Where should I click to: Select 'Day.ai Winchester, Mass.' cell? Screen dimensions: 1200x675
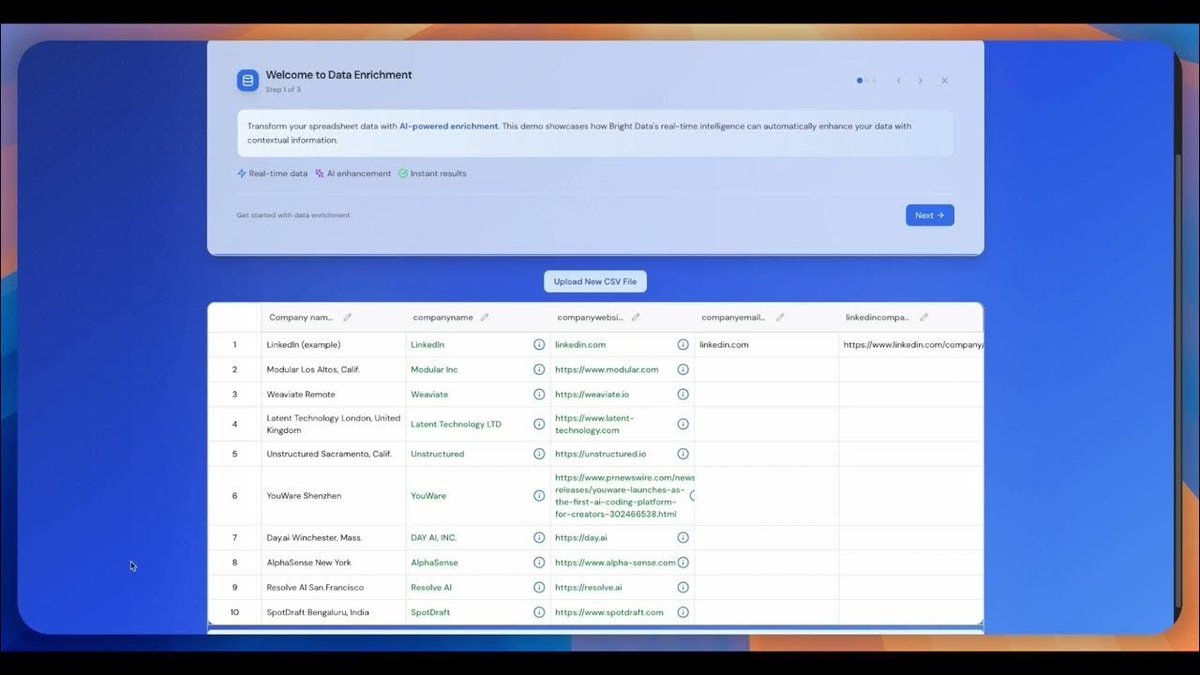(x=333, y=537)
